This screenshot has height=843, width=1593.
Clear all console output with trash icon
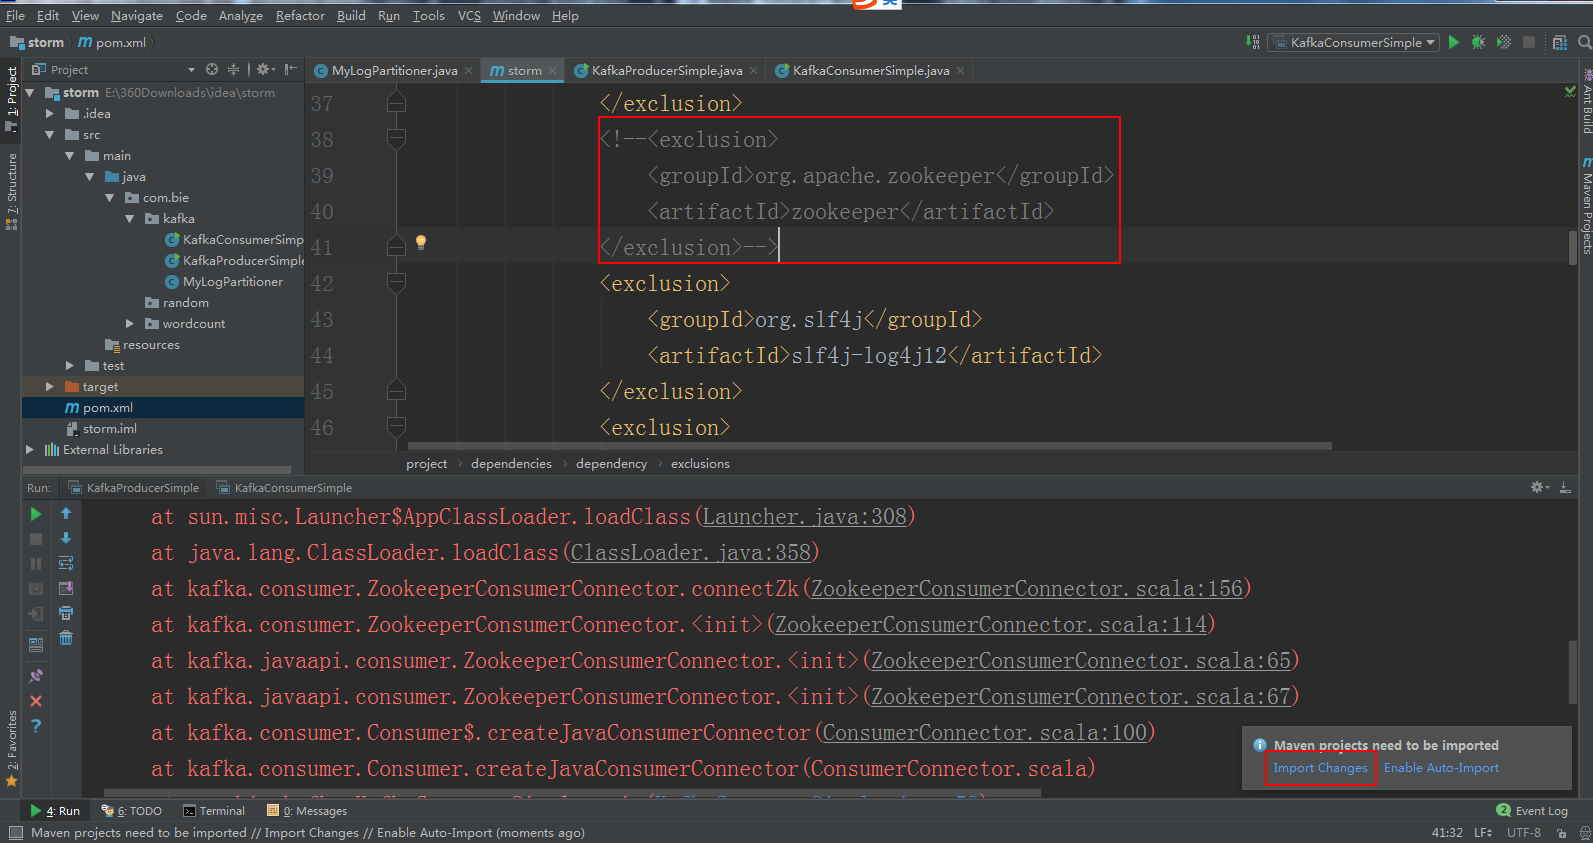point(66,638)
